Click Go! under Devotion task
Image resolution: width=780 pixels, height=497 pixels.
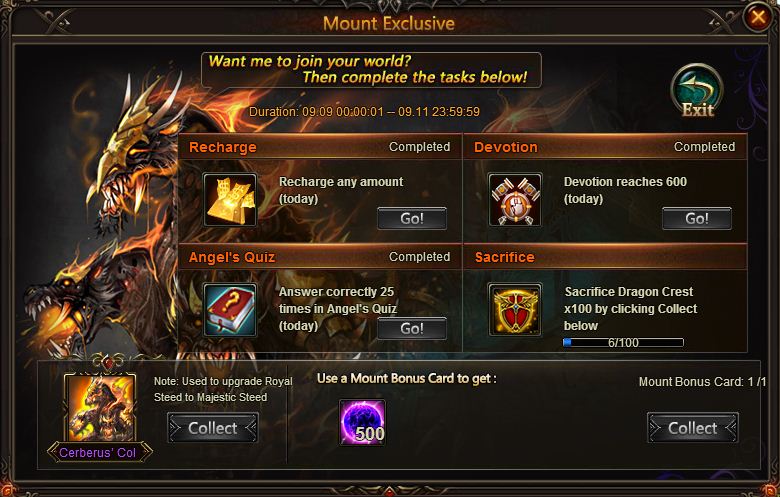[697, 218]
